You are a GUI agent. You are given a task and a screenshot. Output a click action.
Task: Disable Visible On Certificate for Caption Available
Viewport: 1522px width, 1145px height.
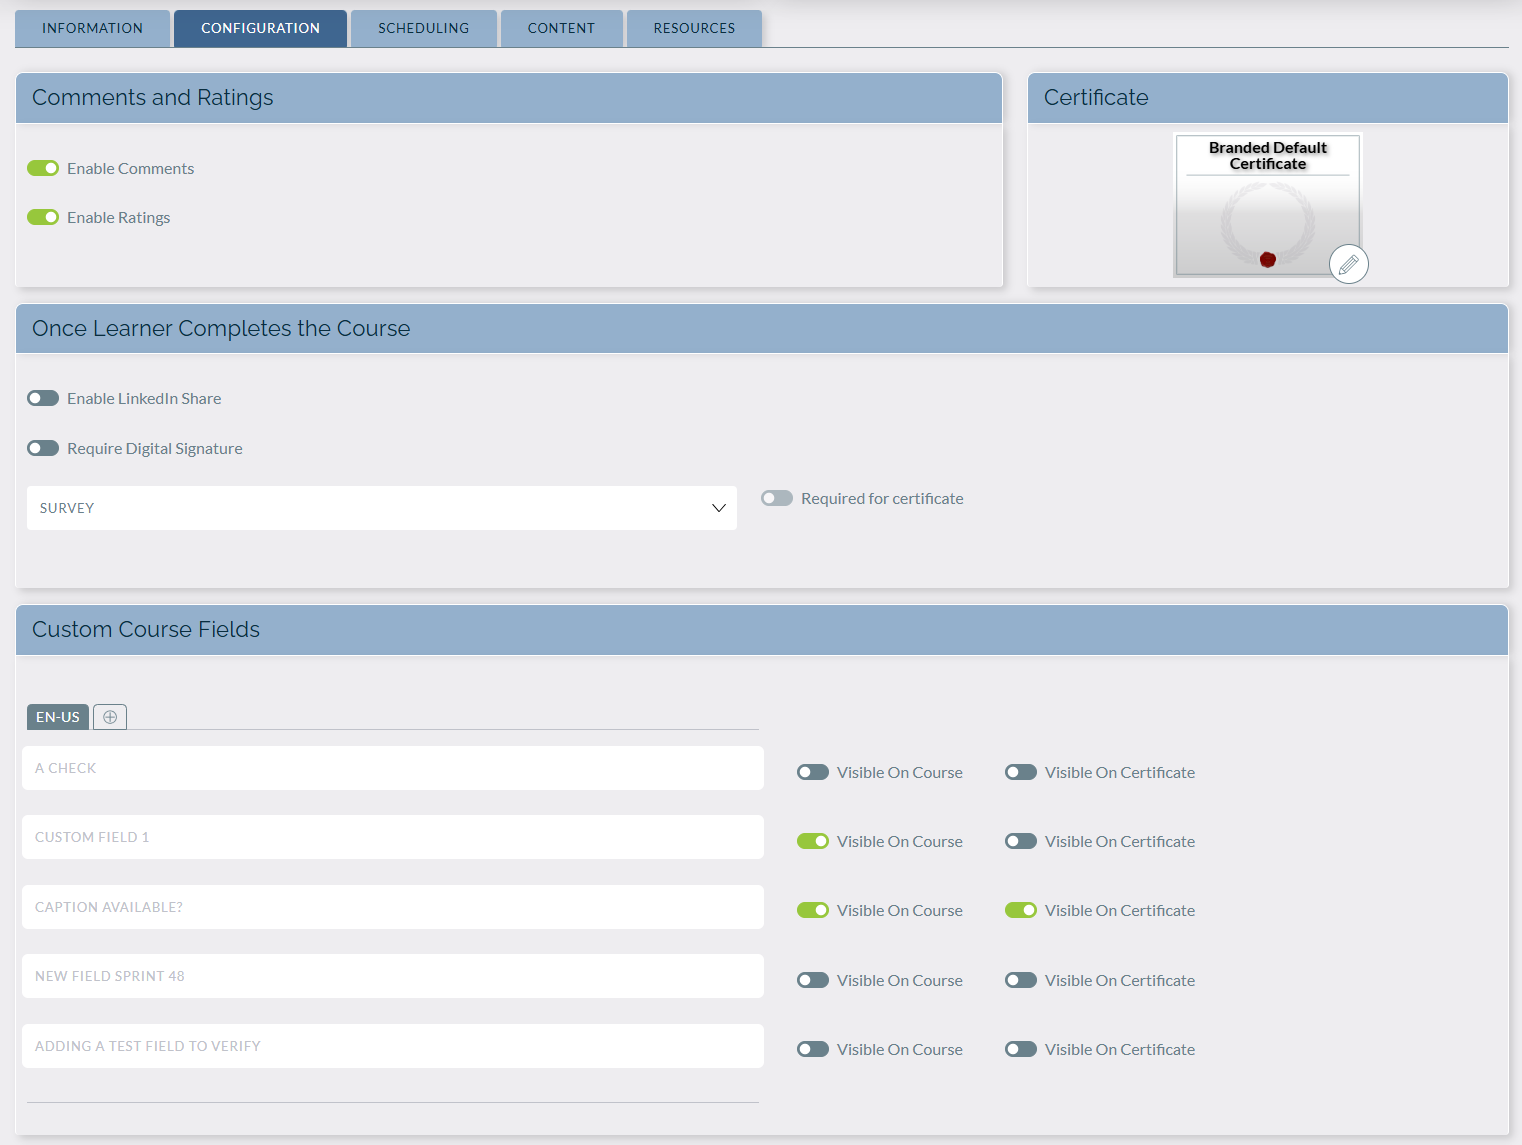click(1020, 910)
